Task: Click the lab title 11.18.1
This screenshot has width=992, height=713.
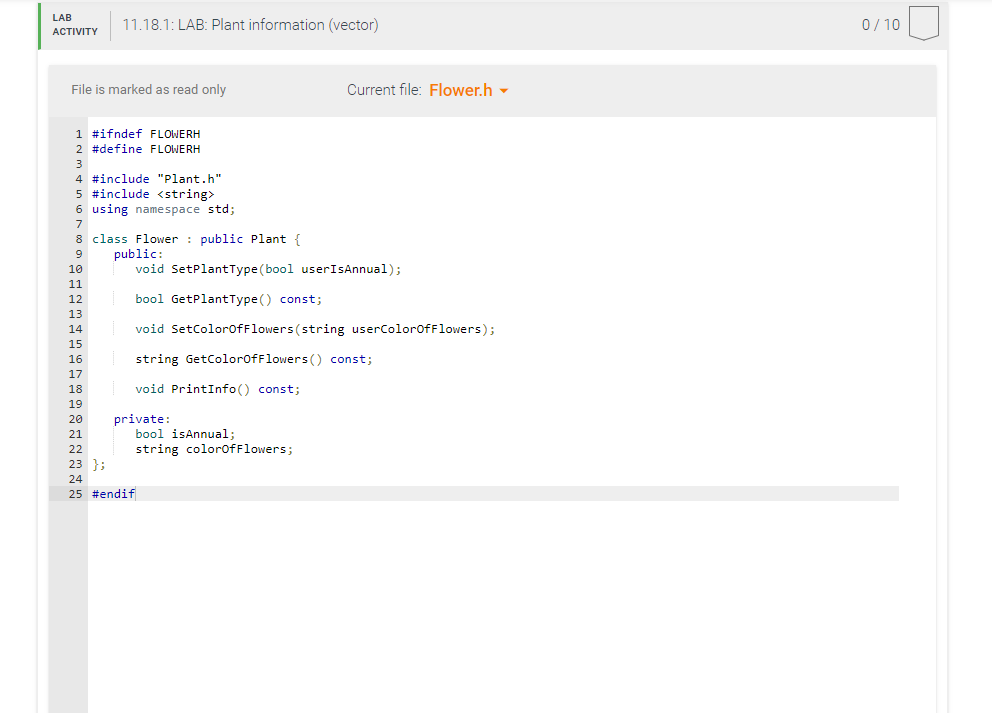Action: [250, 24]
